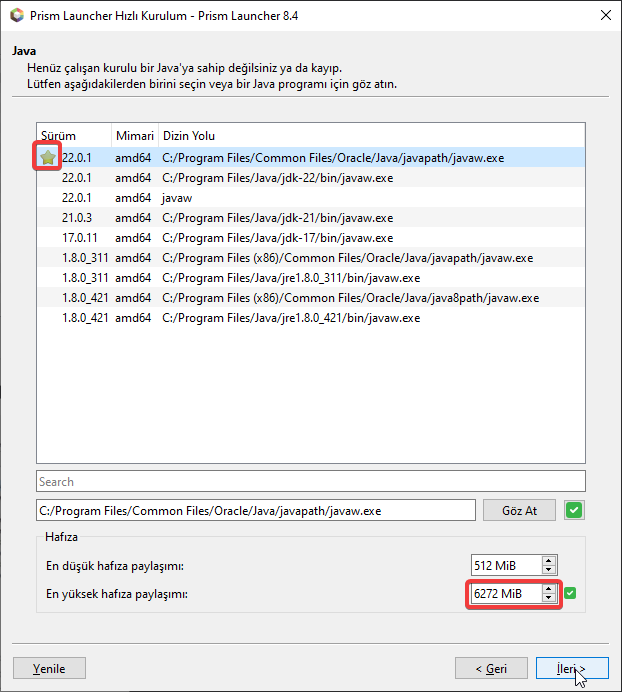Image resolution: width=622 pixels, height=692 pixels.
Task: Select 1.8.0_421 java8path row
Action: [x=311, y=297]
